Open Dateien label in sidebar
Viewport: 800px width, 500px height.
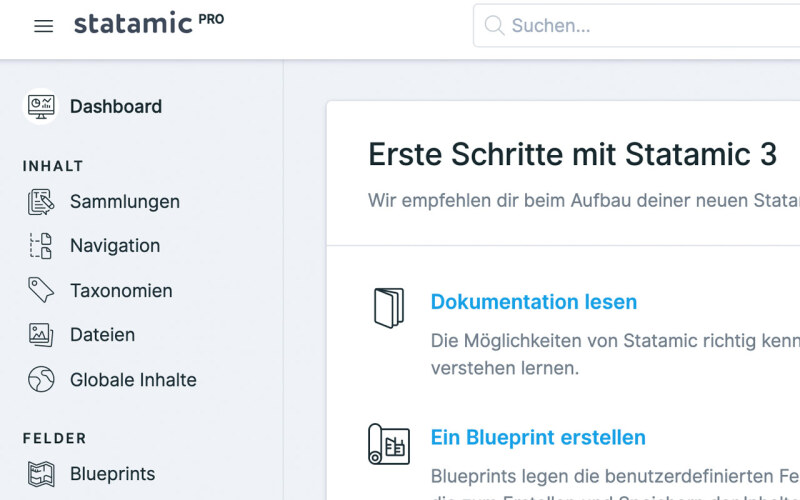(x=102, y=335)
